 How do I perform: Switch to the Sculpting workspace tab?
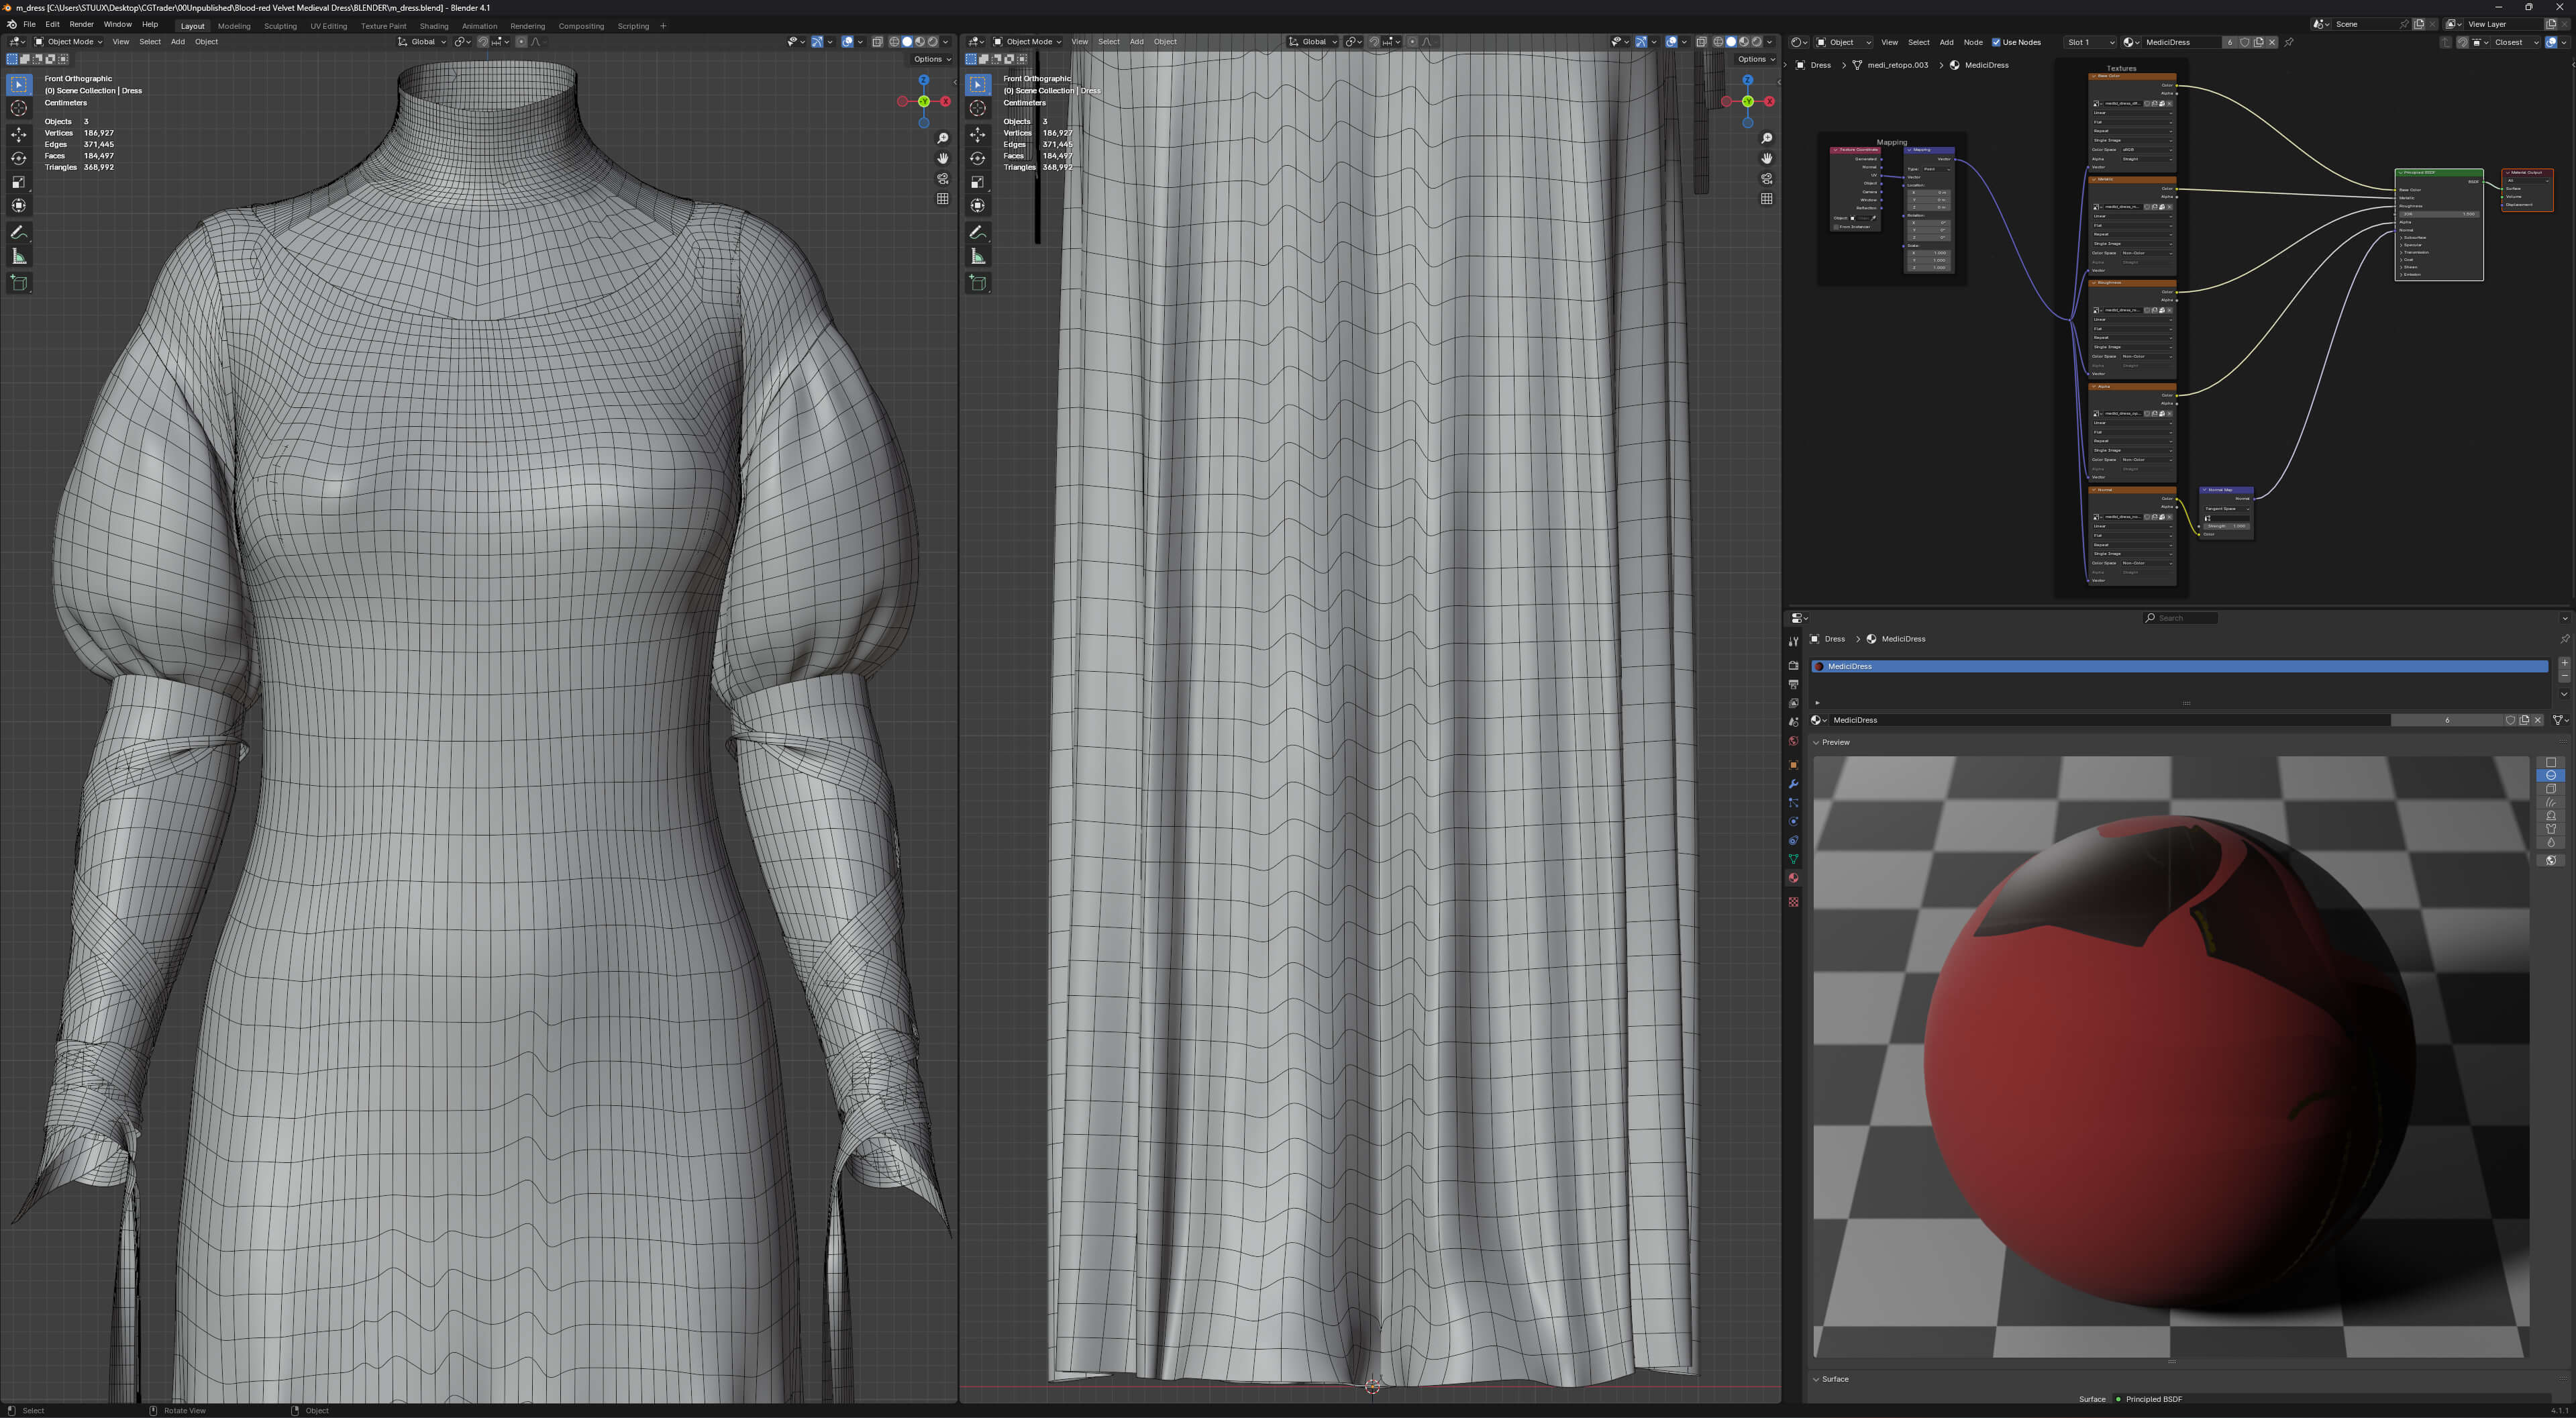click(280, 26)
